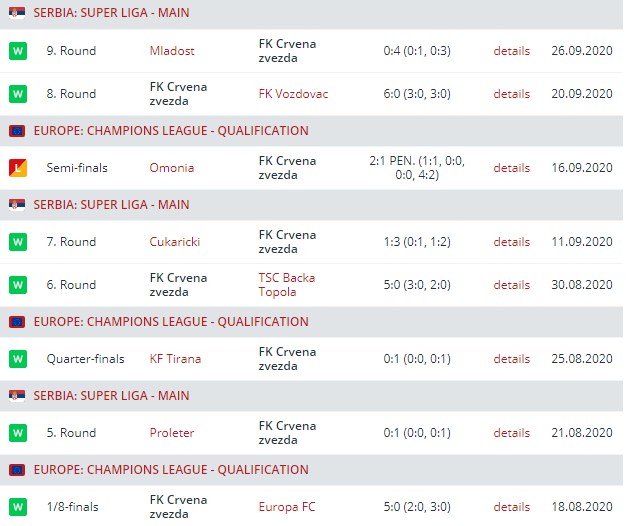Open the TSC Backa Topola team link

point(286,285)
